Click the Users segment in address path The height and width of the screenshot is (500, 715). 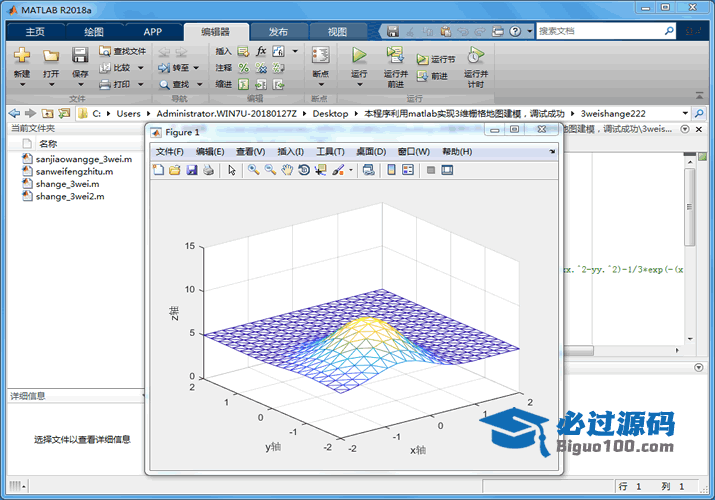[x=128, y=113]
